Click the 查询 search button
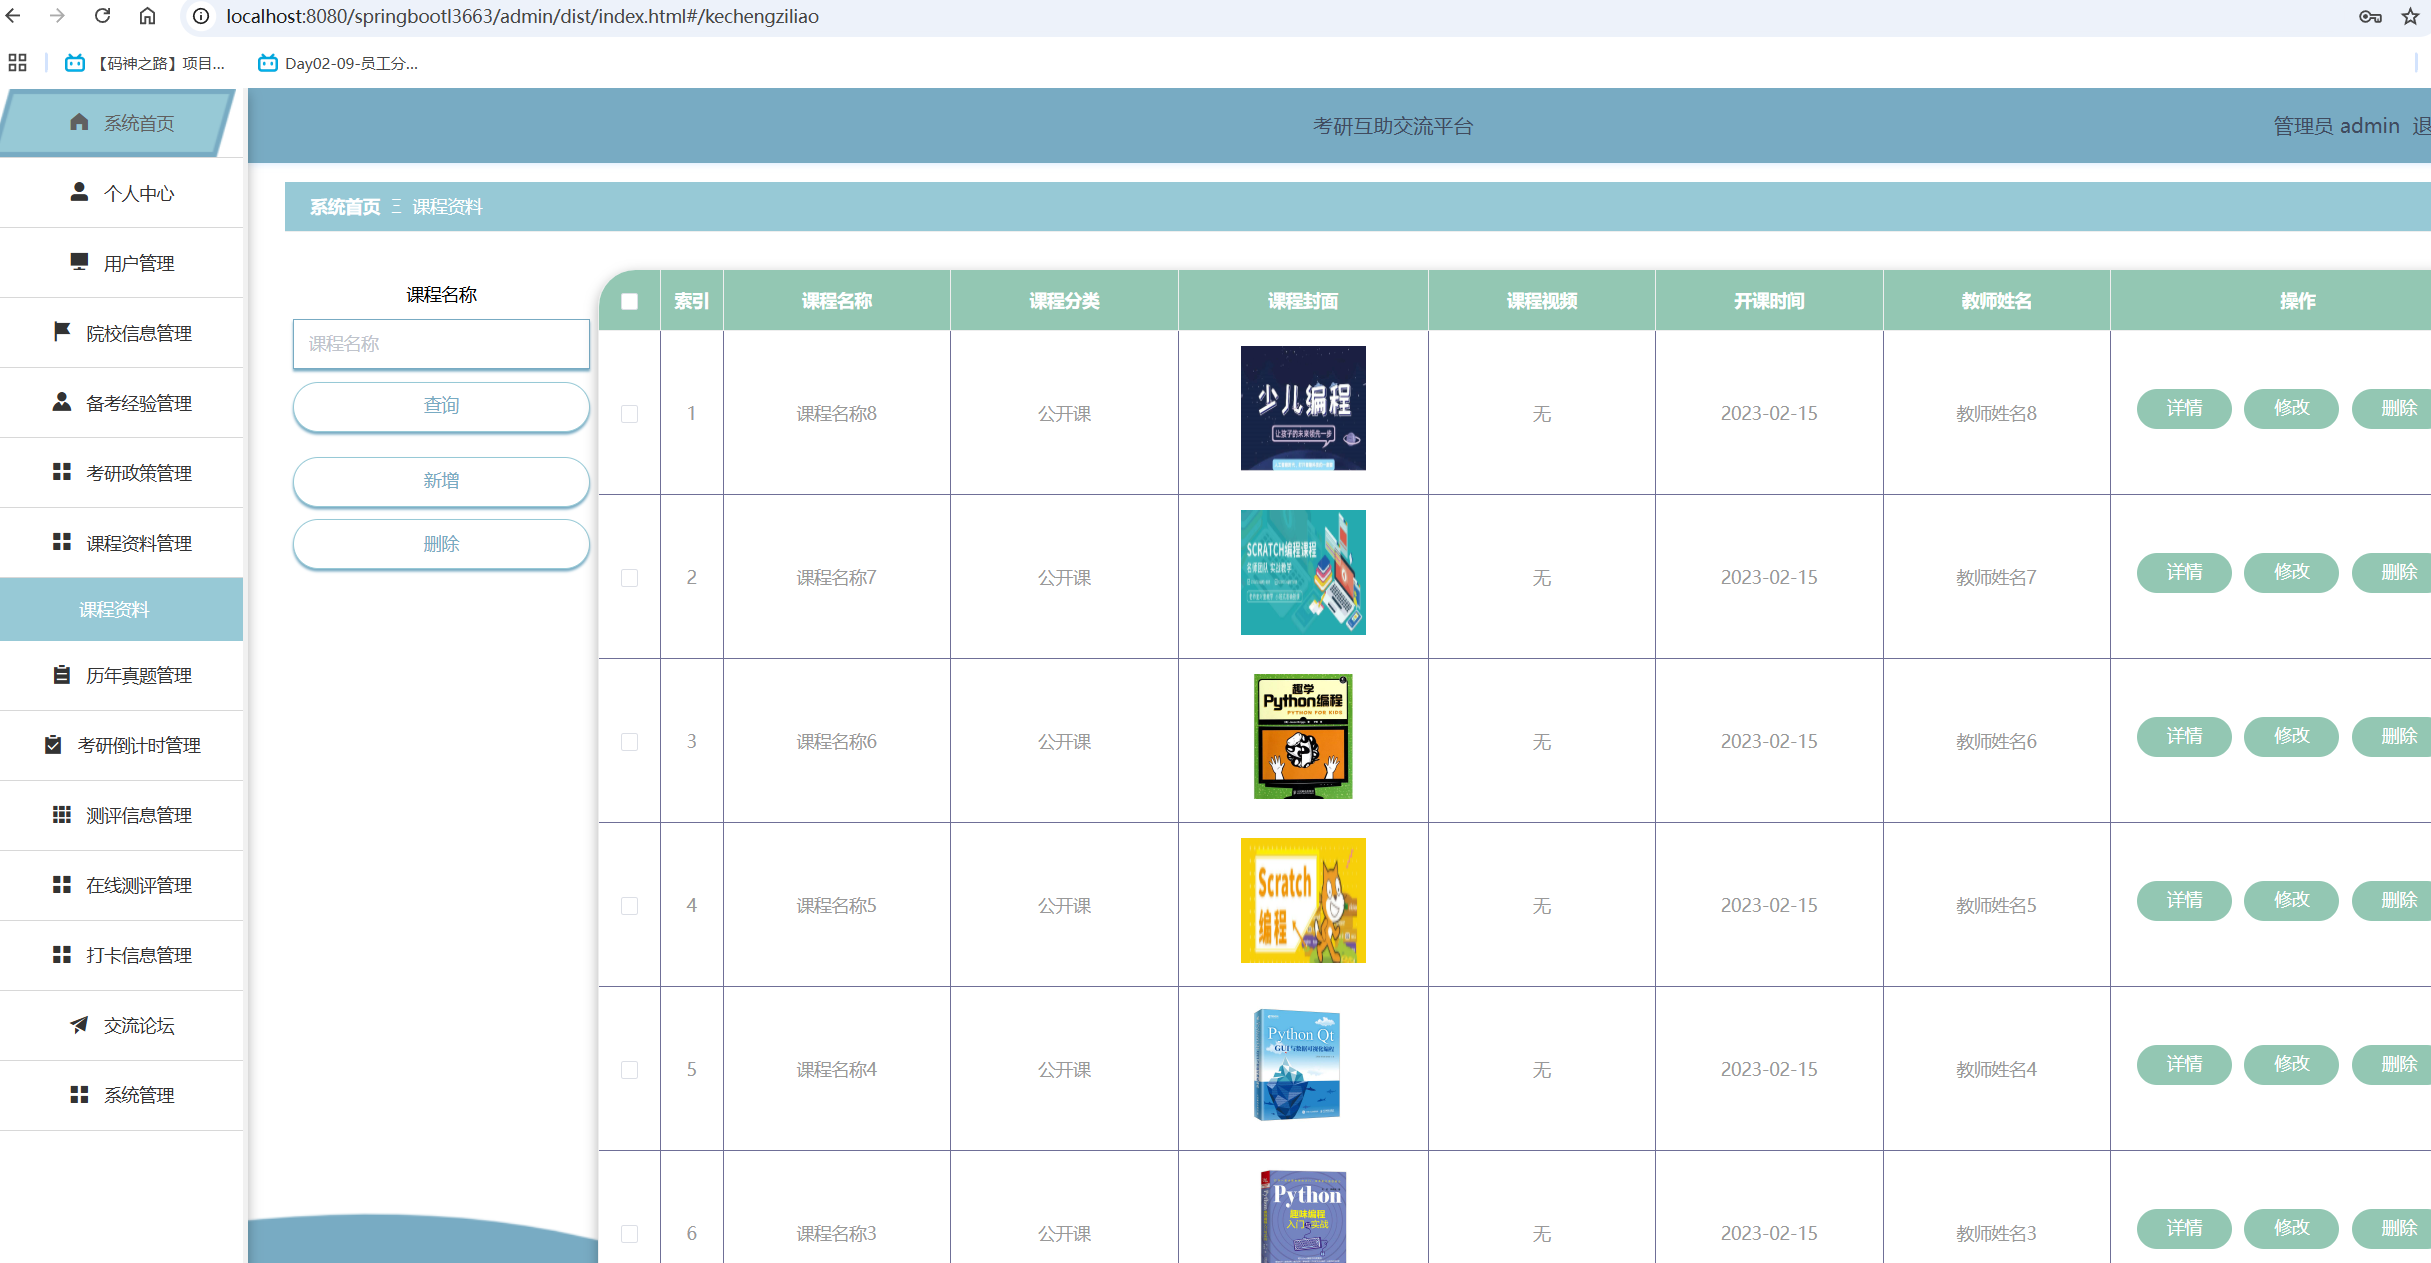This screenshot has width=2431, height=1263. point(441,406)
